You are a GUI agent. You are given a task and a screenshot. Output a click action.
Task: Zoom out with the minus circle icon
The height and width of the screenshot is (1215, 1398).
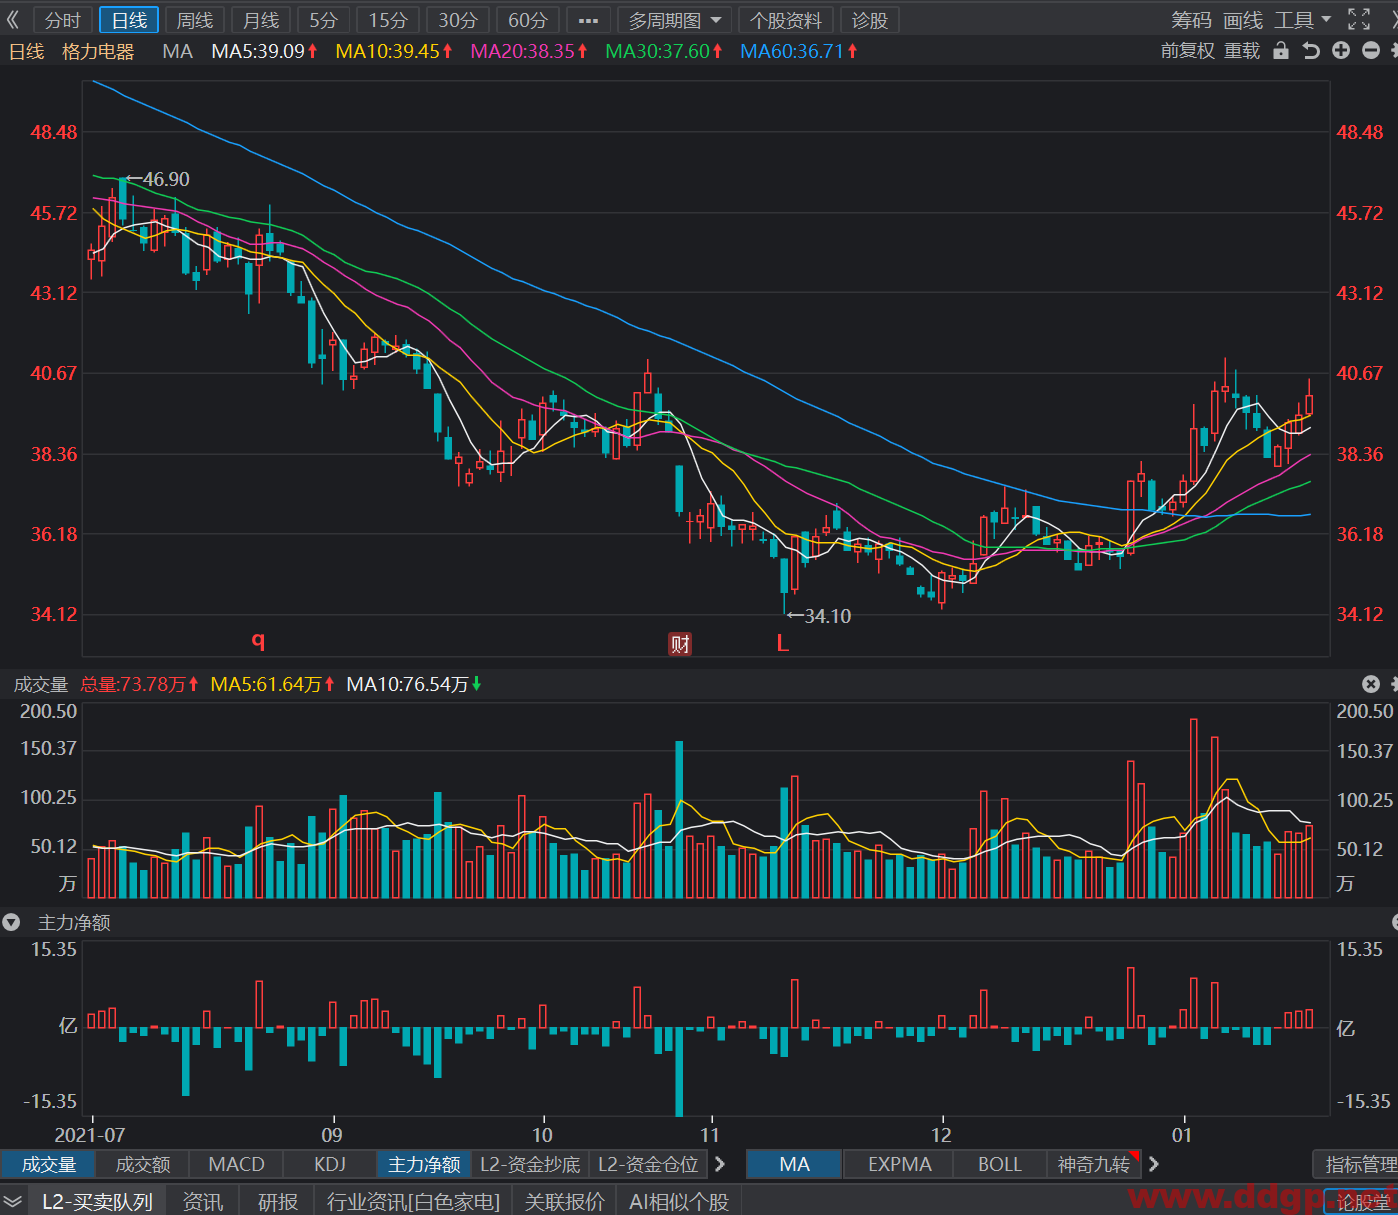(1371, 51)
